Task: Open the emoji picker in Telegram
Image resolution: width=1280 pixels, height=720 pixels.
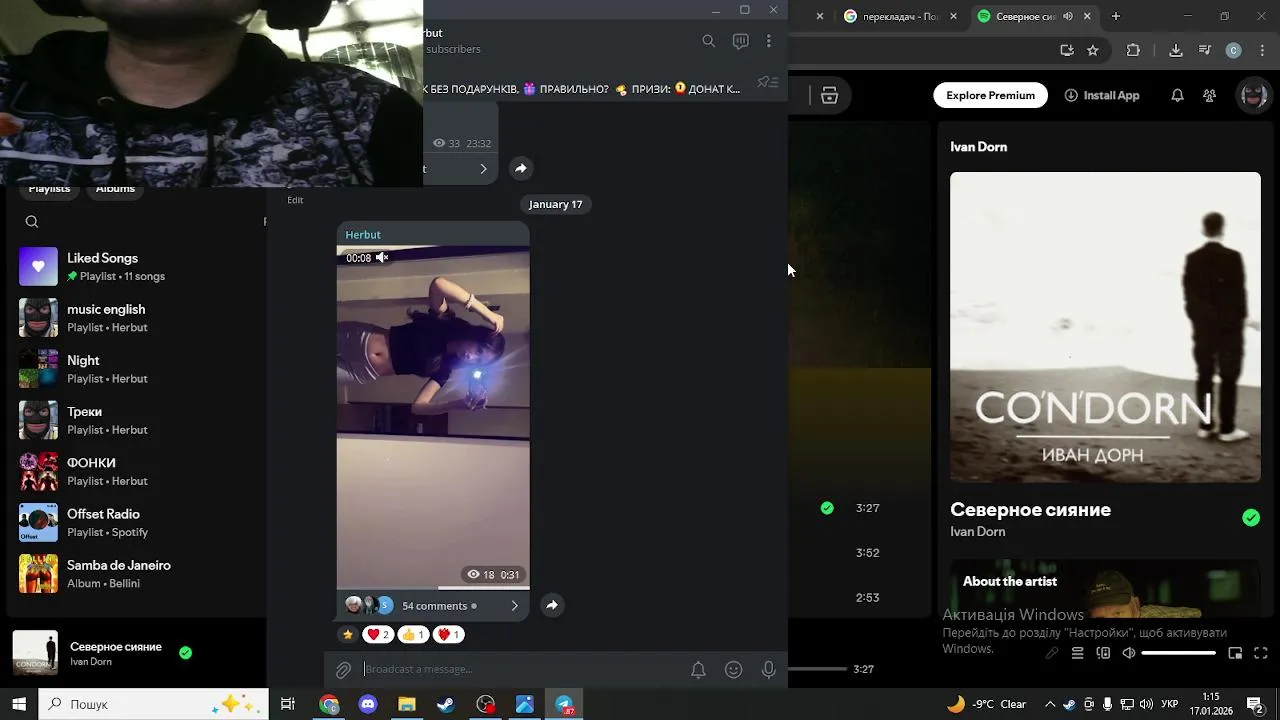Action: click(x=734, y=670)
